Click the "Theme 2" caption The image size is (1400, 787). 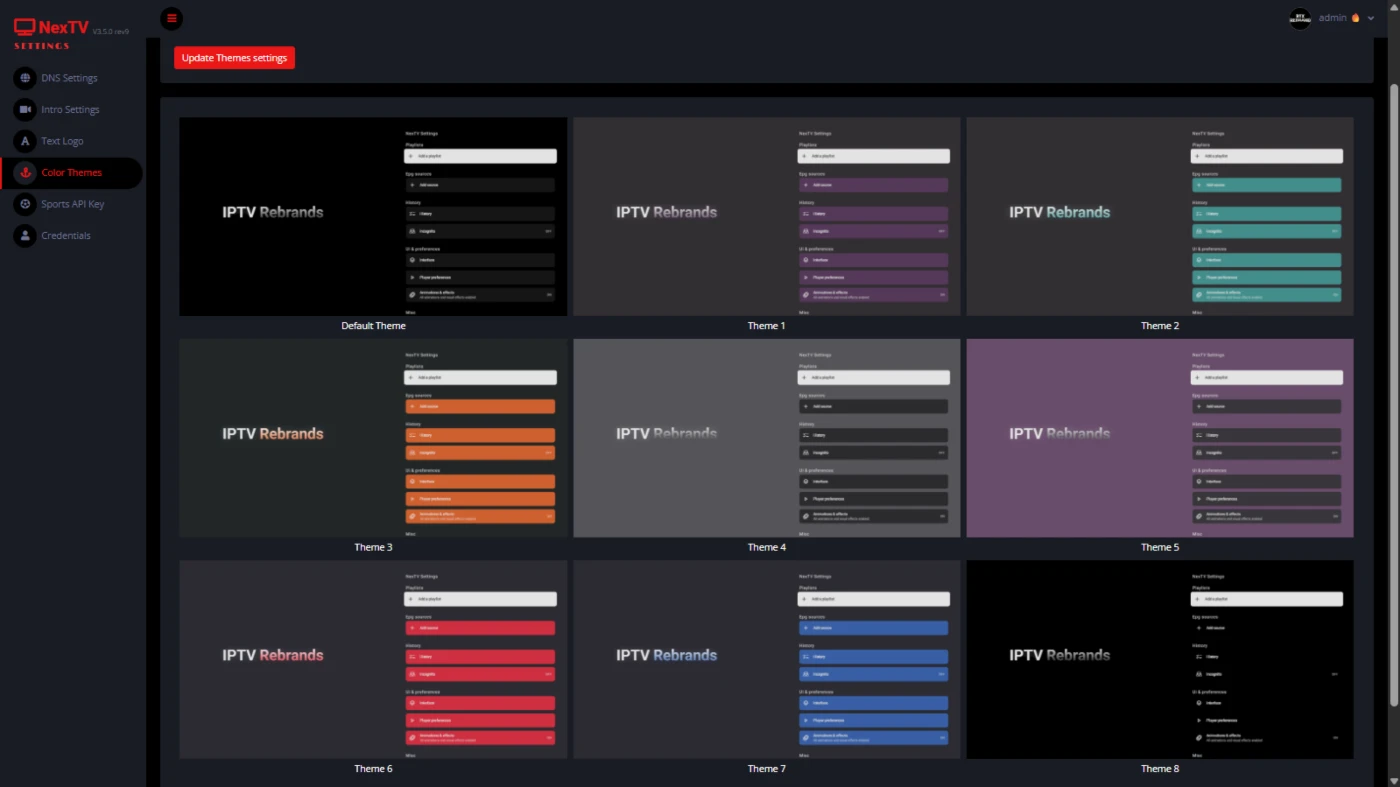pyautogui.click(x=1160, y=326)
